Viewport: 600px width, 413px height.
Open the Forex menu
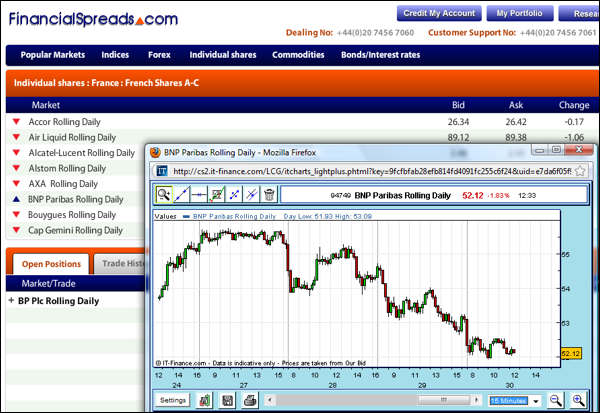click(159, 55)
